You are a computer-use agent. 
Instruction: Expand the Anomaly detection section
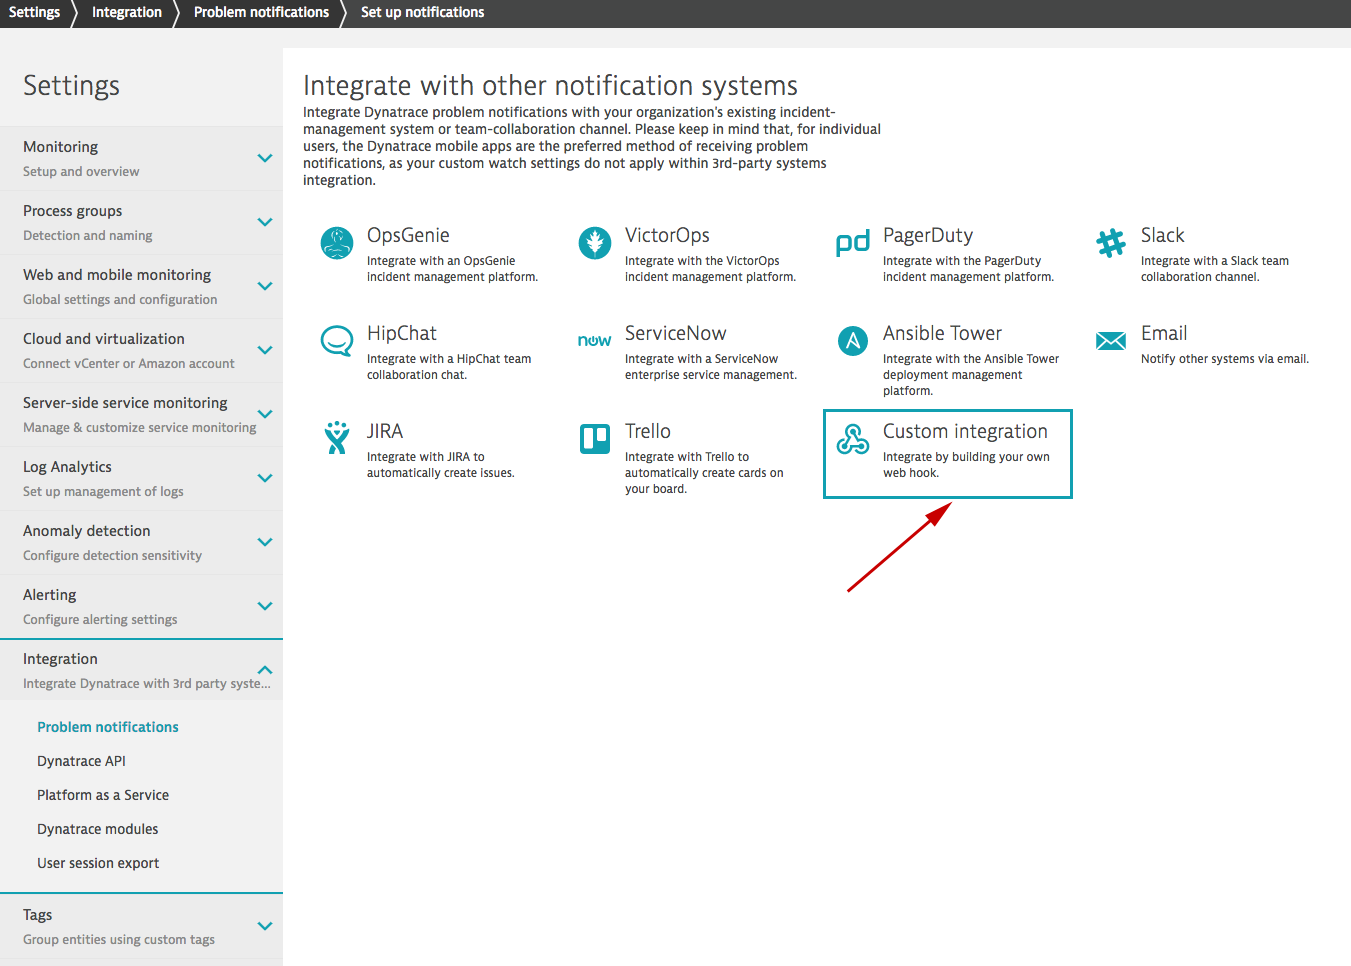pyautogui.click(x=265, y=542)
